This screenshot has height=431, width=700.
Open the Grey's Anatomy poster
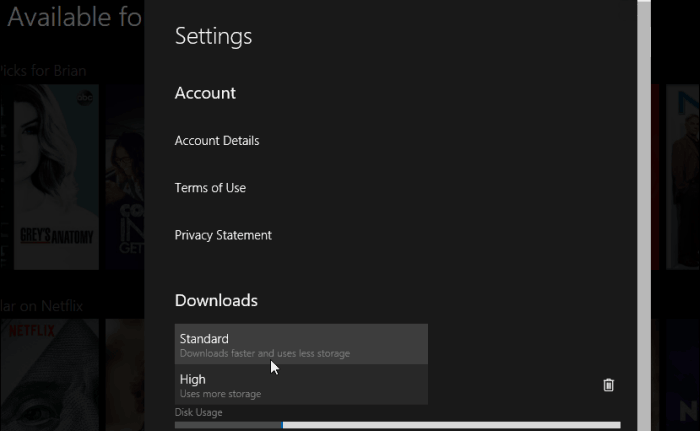point(57,177)
